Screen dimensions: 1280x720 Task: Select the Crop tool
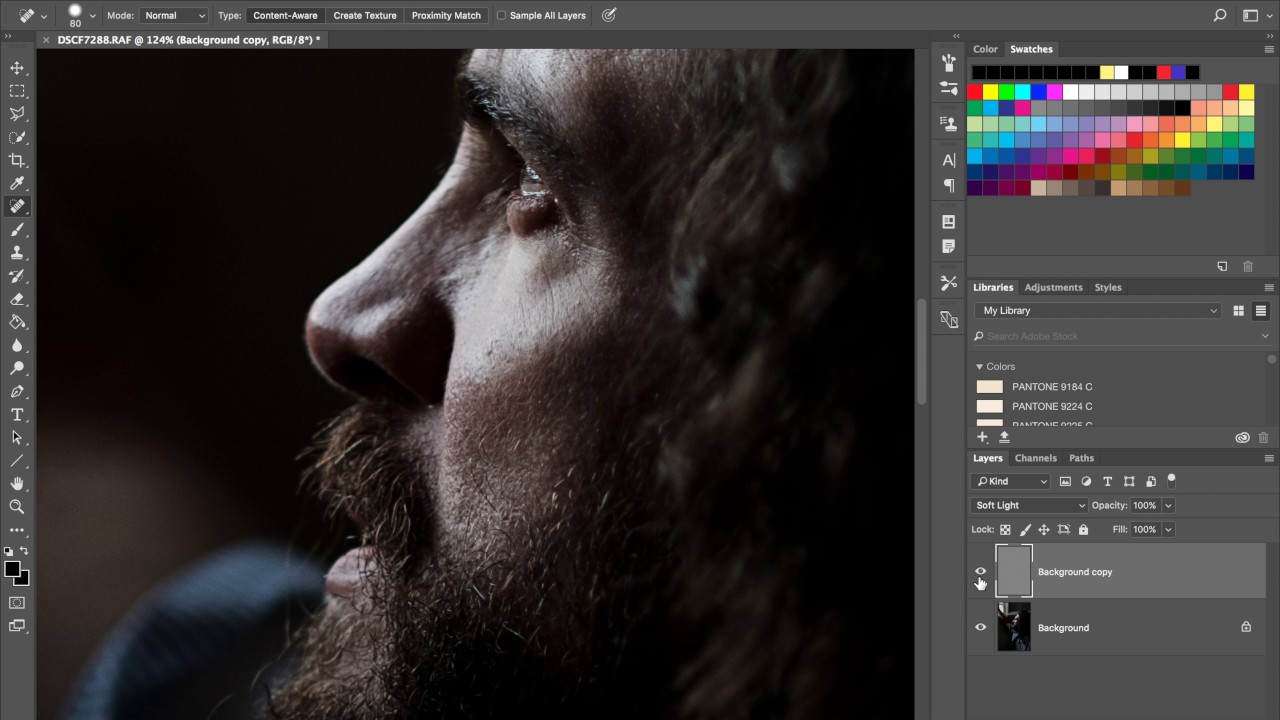tap(17, 160)
